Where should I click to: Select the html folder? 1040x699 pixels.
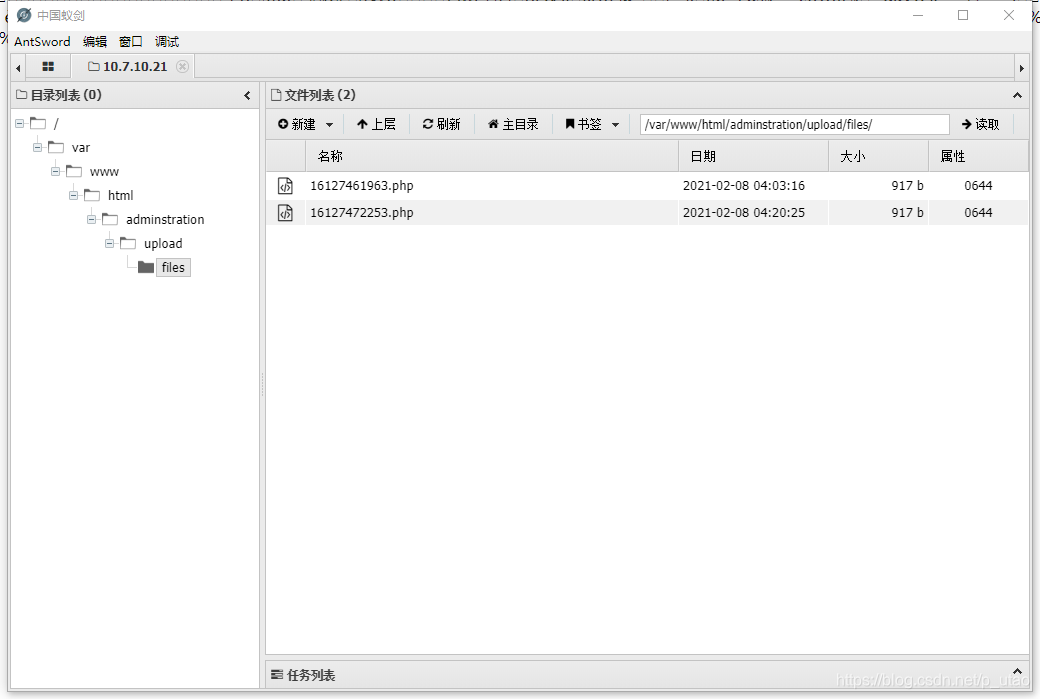[x=121, y=195]
